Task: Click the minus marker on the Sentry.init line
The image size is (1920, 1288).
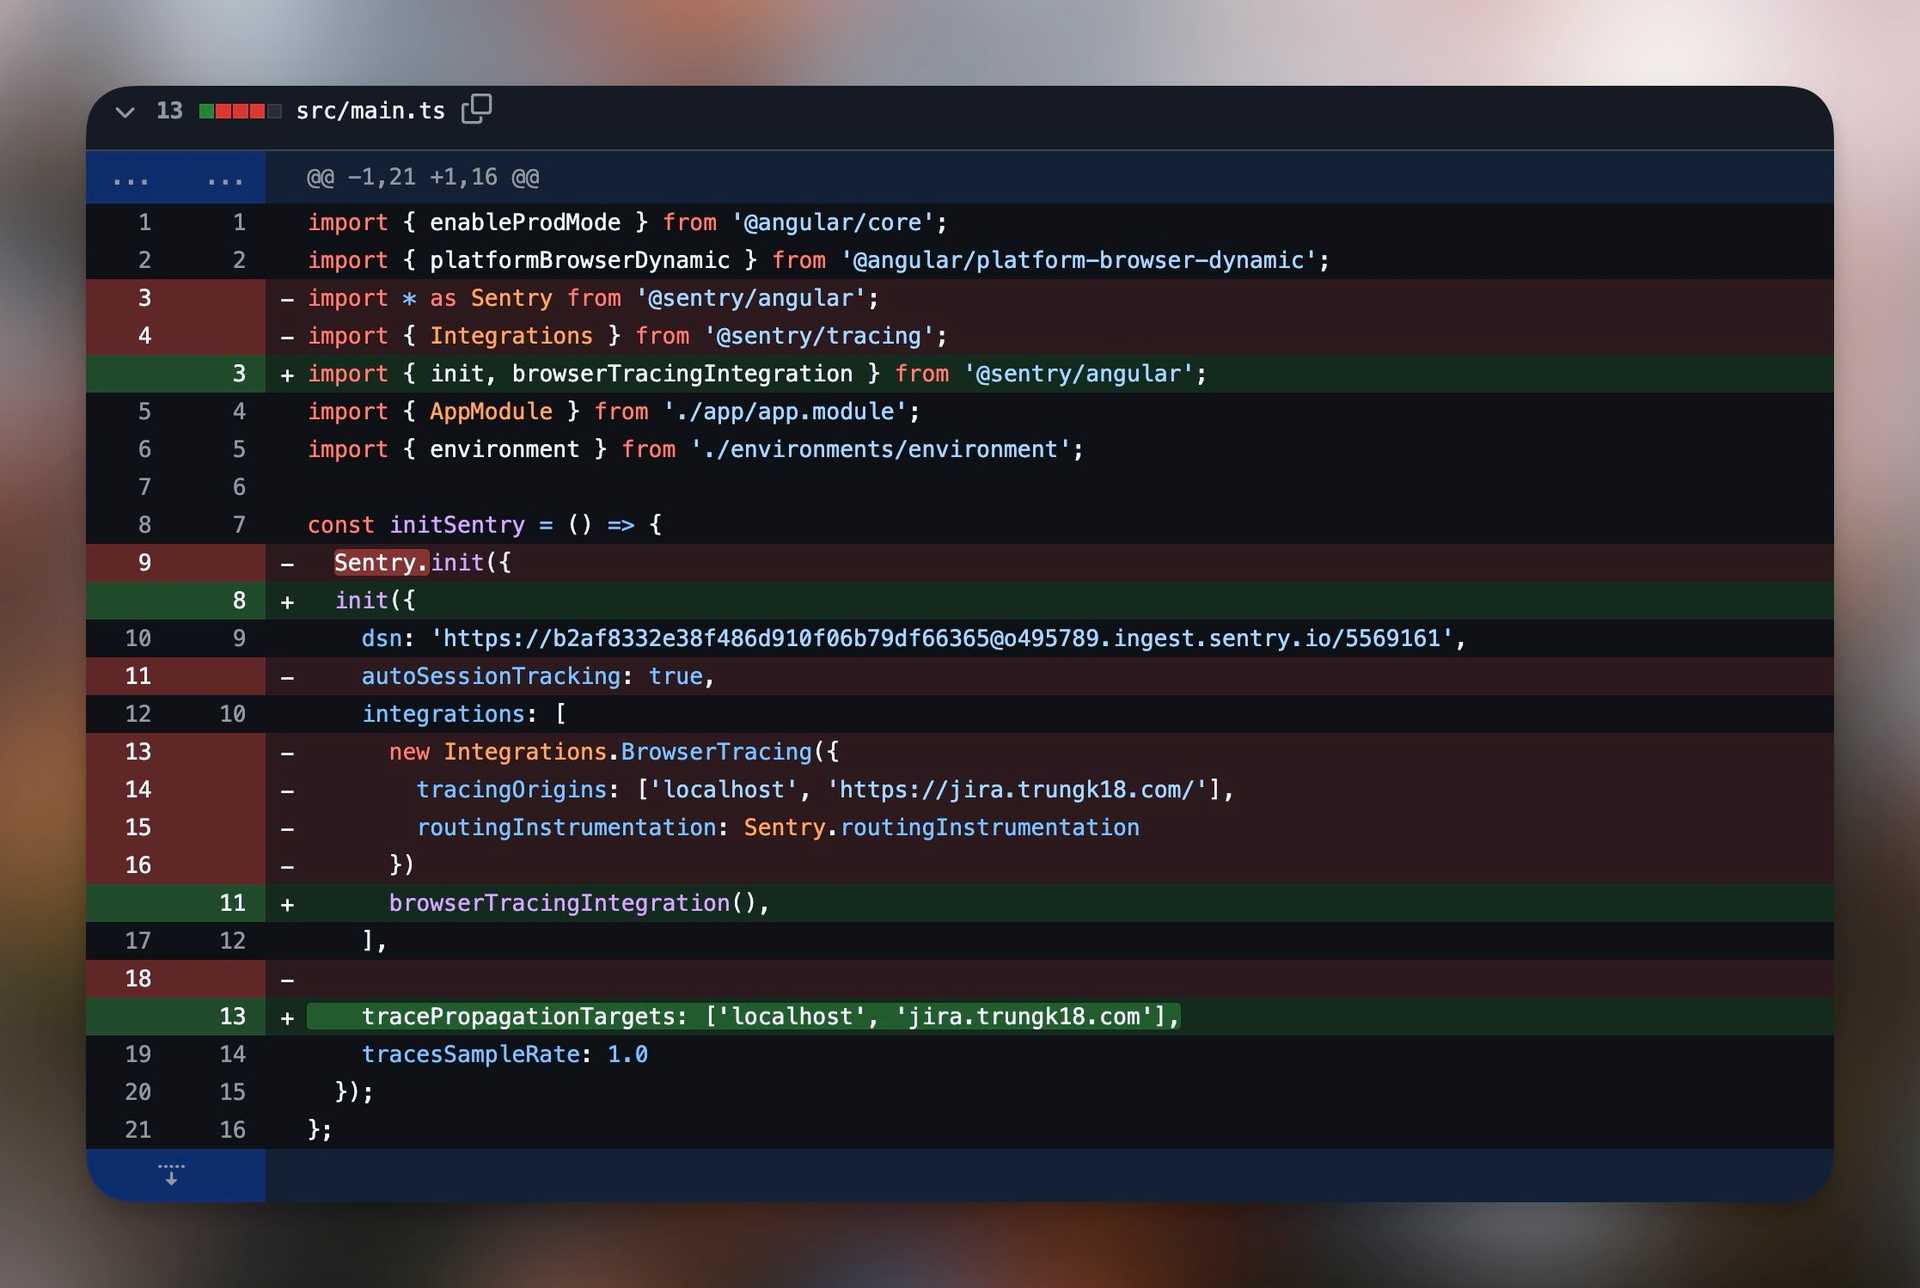Action: click(287, 563)
